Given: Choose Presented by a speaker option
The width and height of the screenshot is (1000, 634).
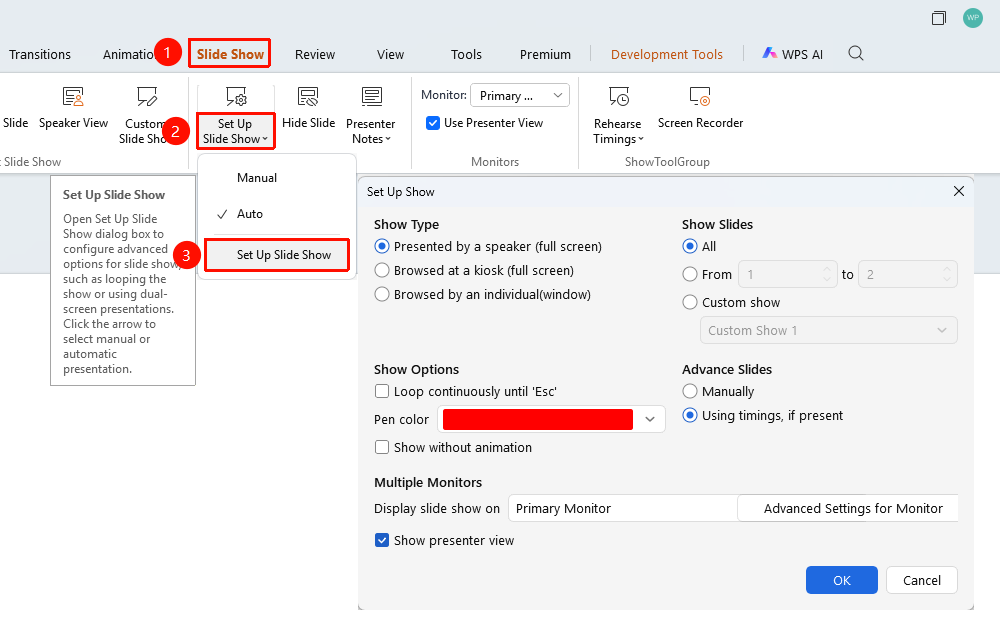Looking at the screenshot, I should point(382,246).
